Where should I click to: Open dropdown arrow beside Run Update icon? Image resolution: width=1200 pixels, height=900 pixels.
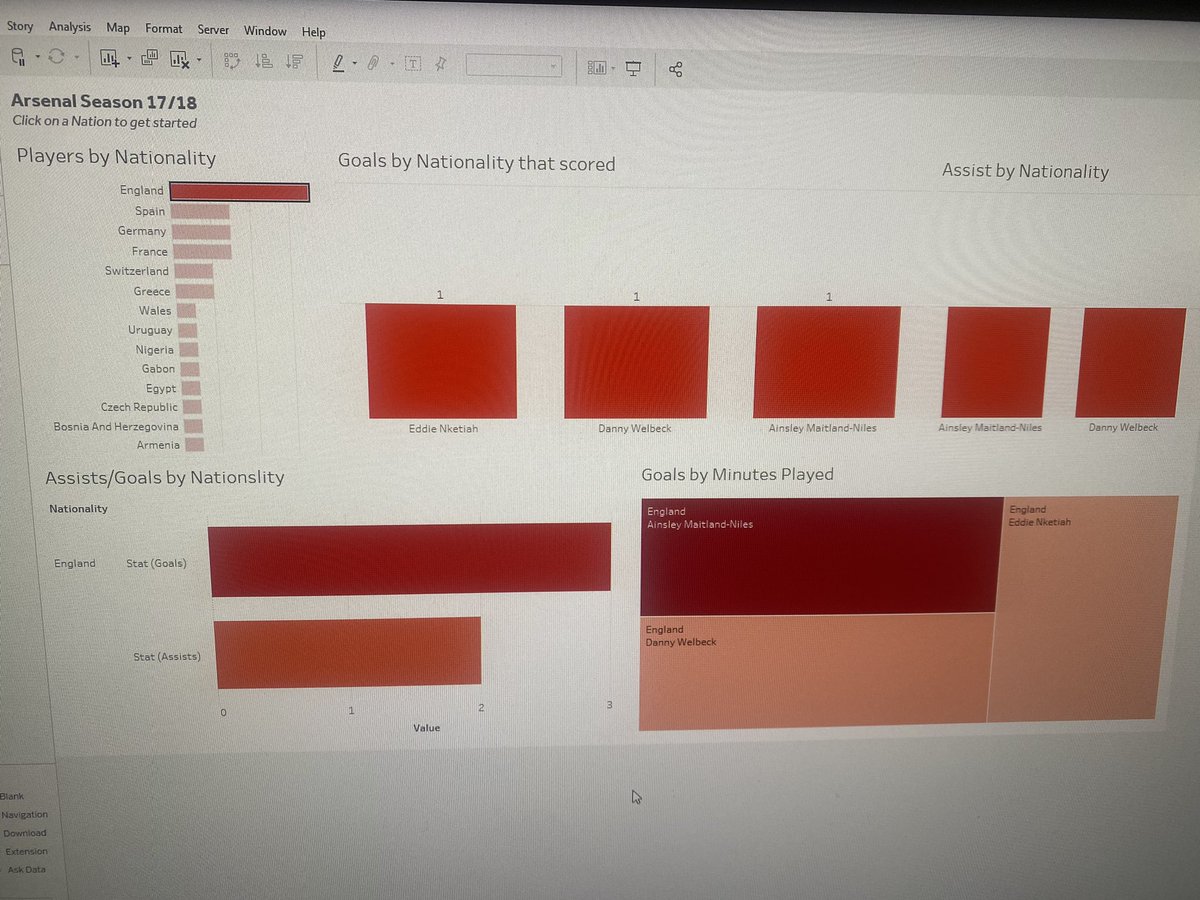tap(75, 59)
